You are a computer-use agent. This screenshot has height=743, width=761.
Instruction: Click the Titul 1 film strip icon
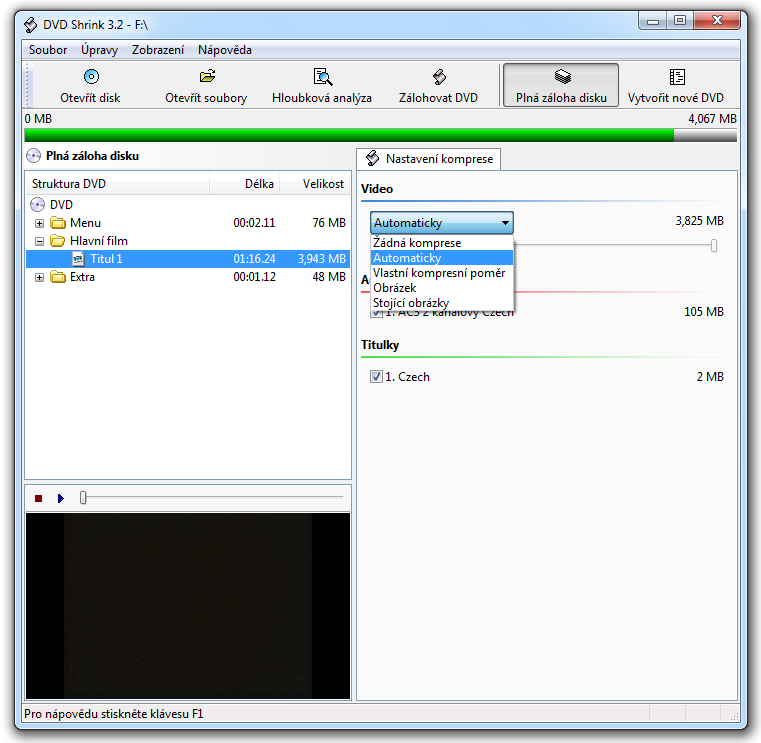[79, 259]
